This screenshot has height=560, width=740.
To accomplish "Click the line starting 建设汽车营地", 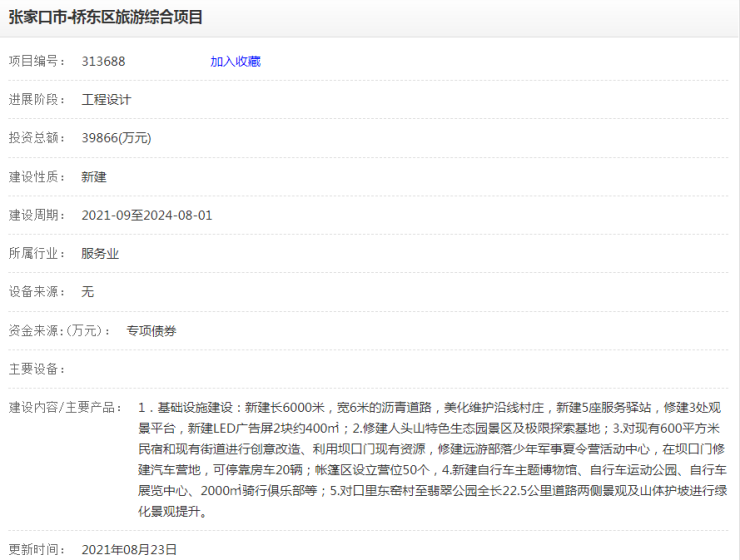I will pos(432,470).
